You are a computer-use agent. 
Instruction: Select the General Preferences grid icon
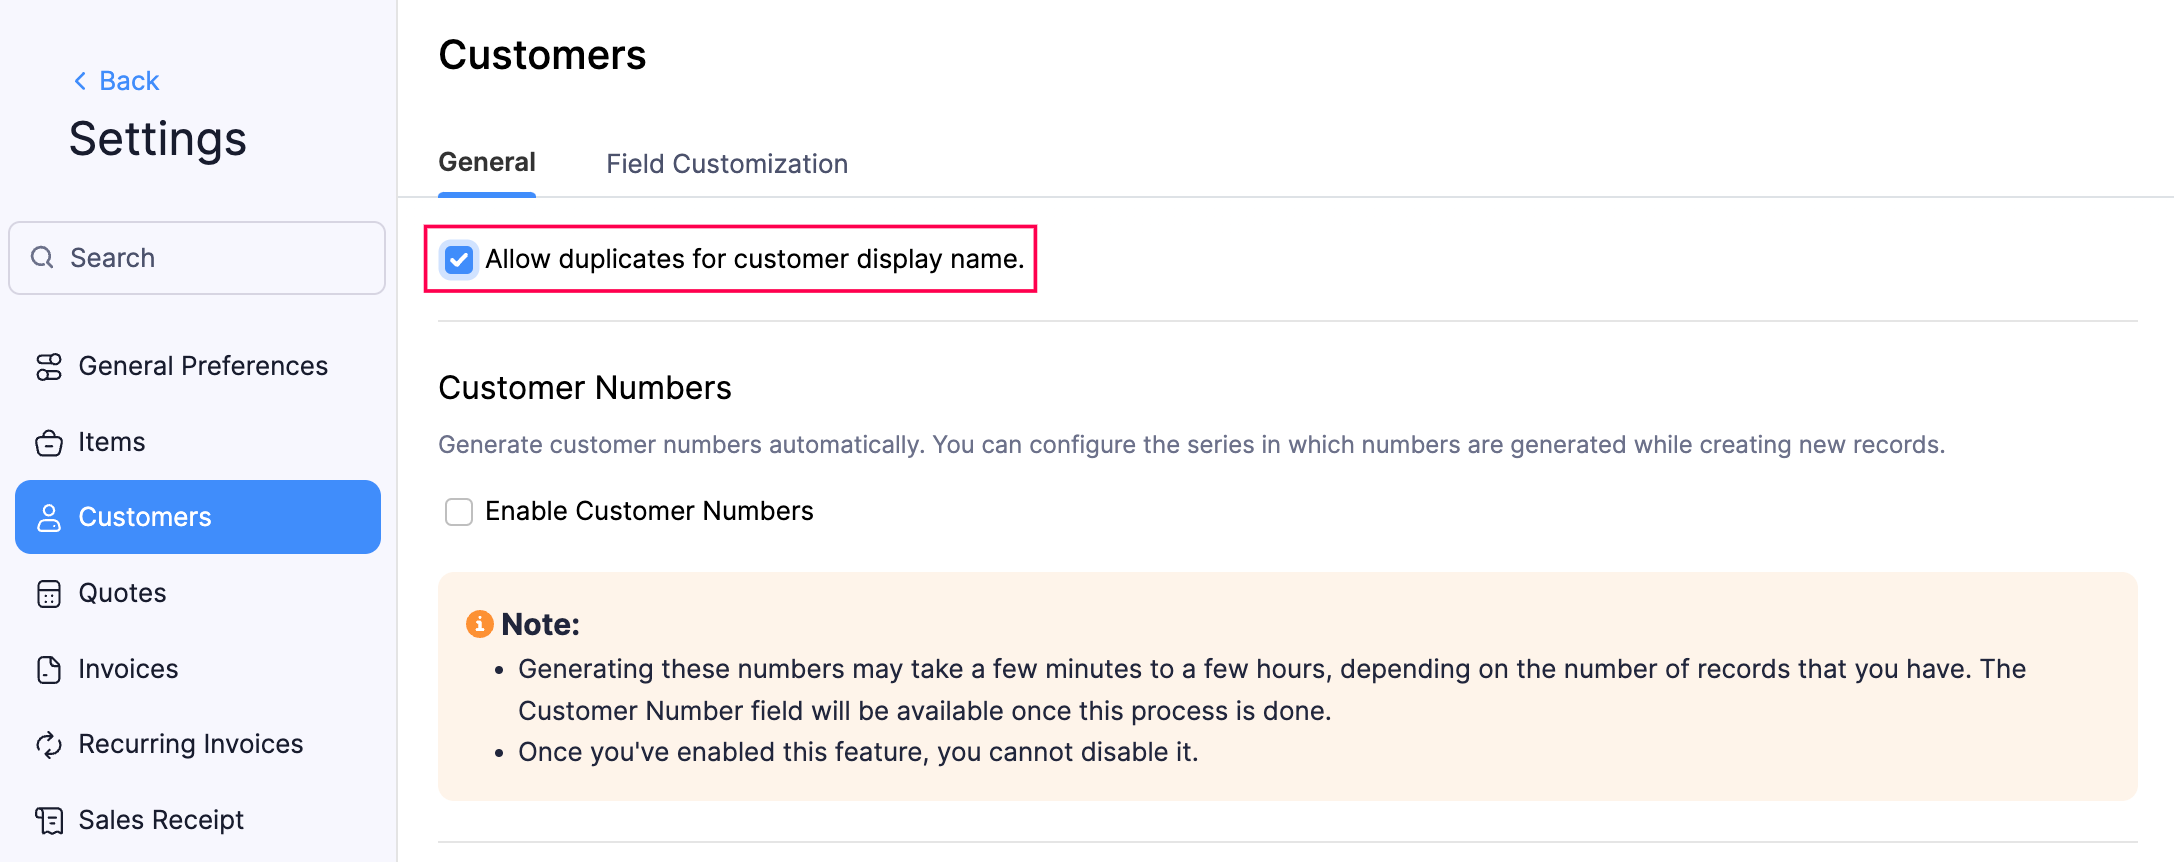coord(50,366)
